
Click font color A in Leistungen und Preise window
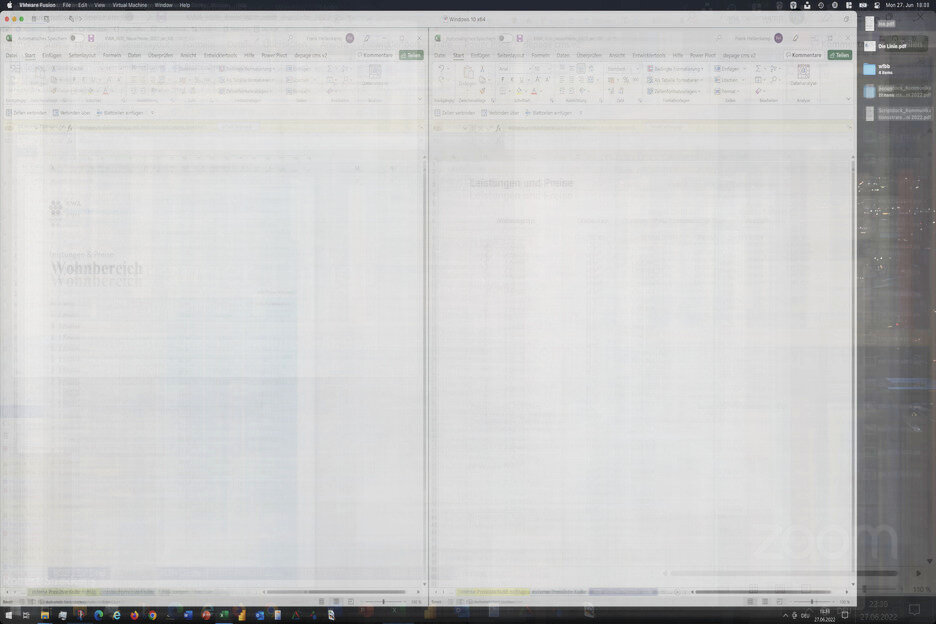click(x=534, y=91)
